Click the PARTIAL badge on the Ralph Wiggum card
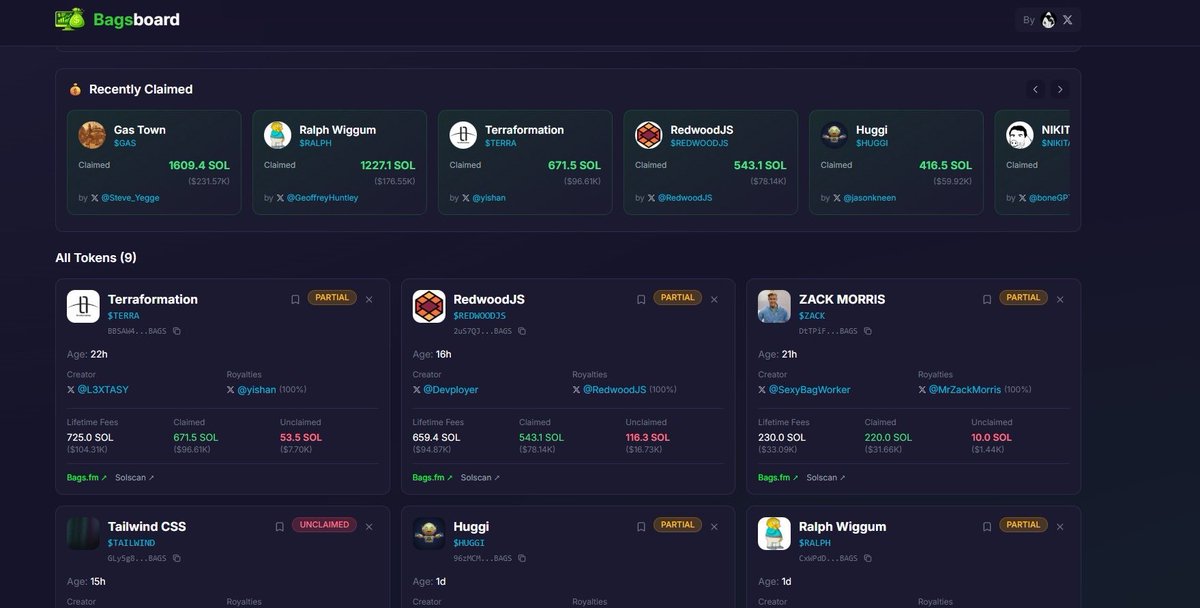The image size is (1200, 608). [1024, 525]
